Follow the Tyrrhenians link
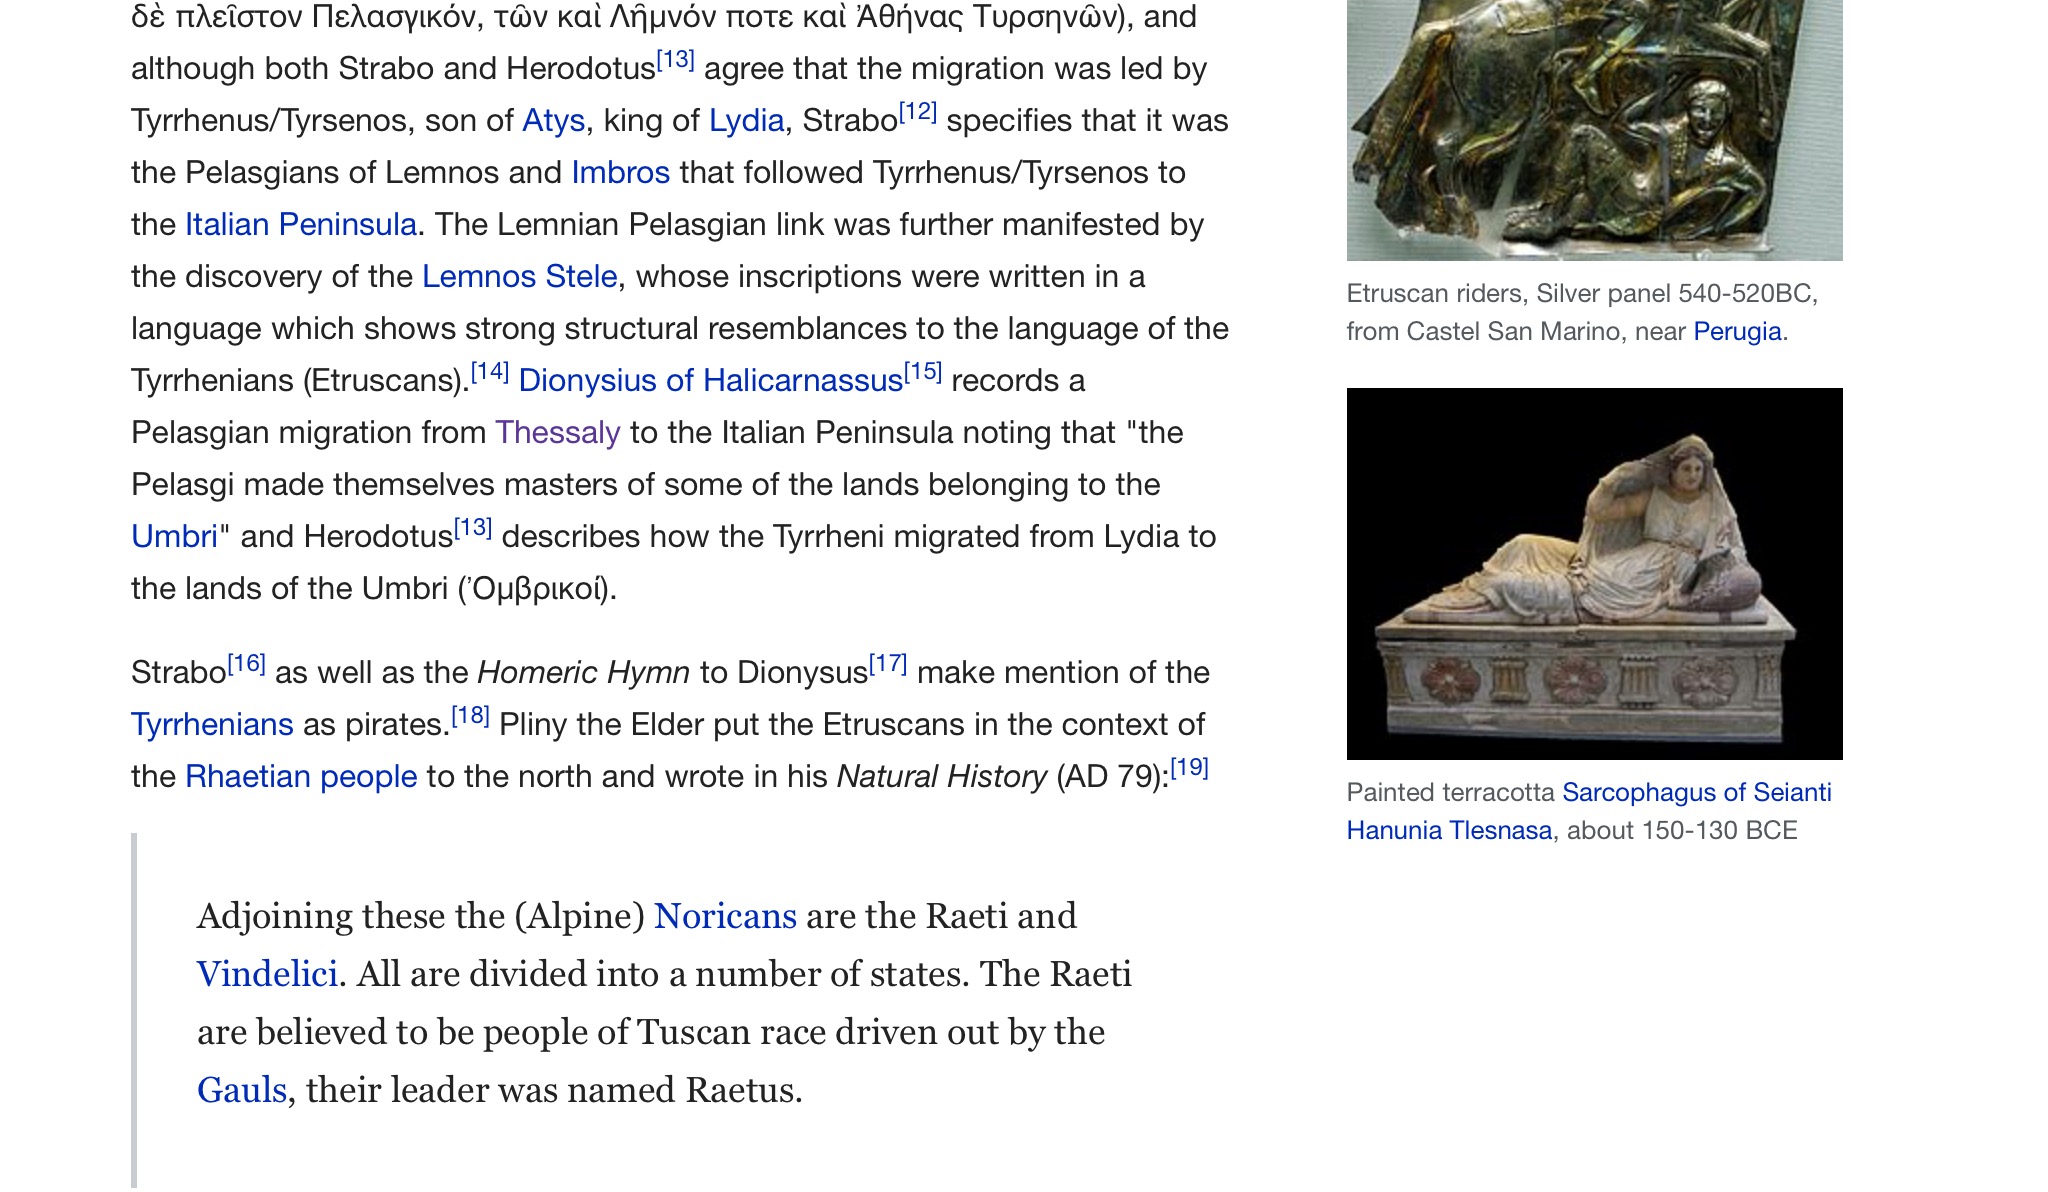The height and width of the screenshot is (1192, 2048). (212, 725)
